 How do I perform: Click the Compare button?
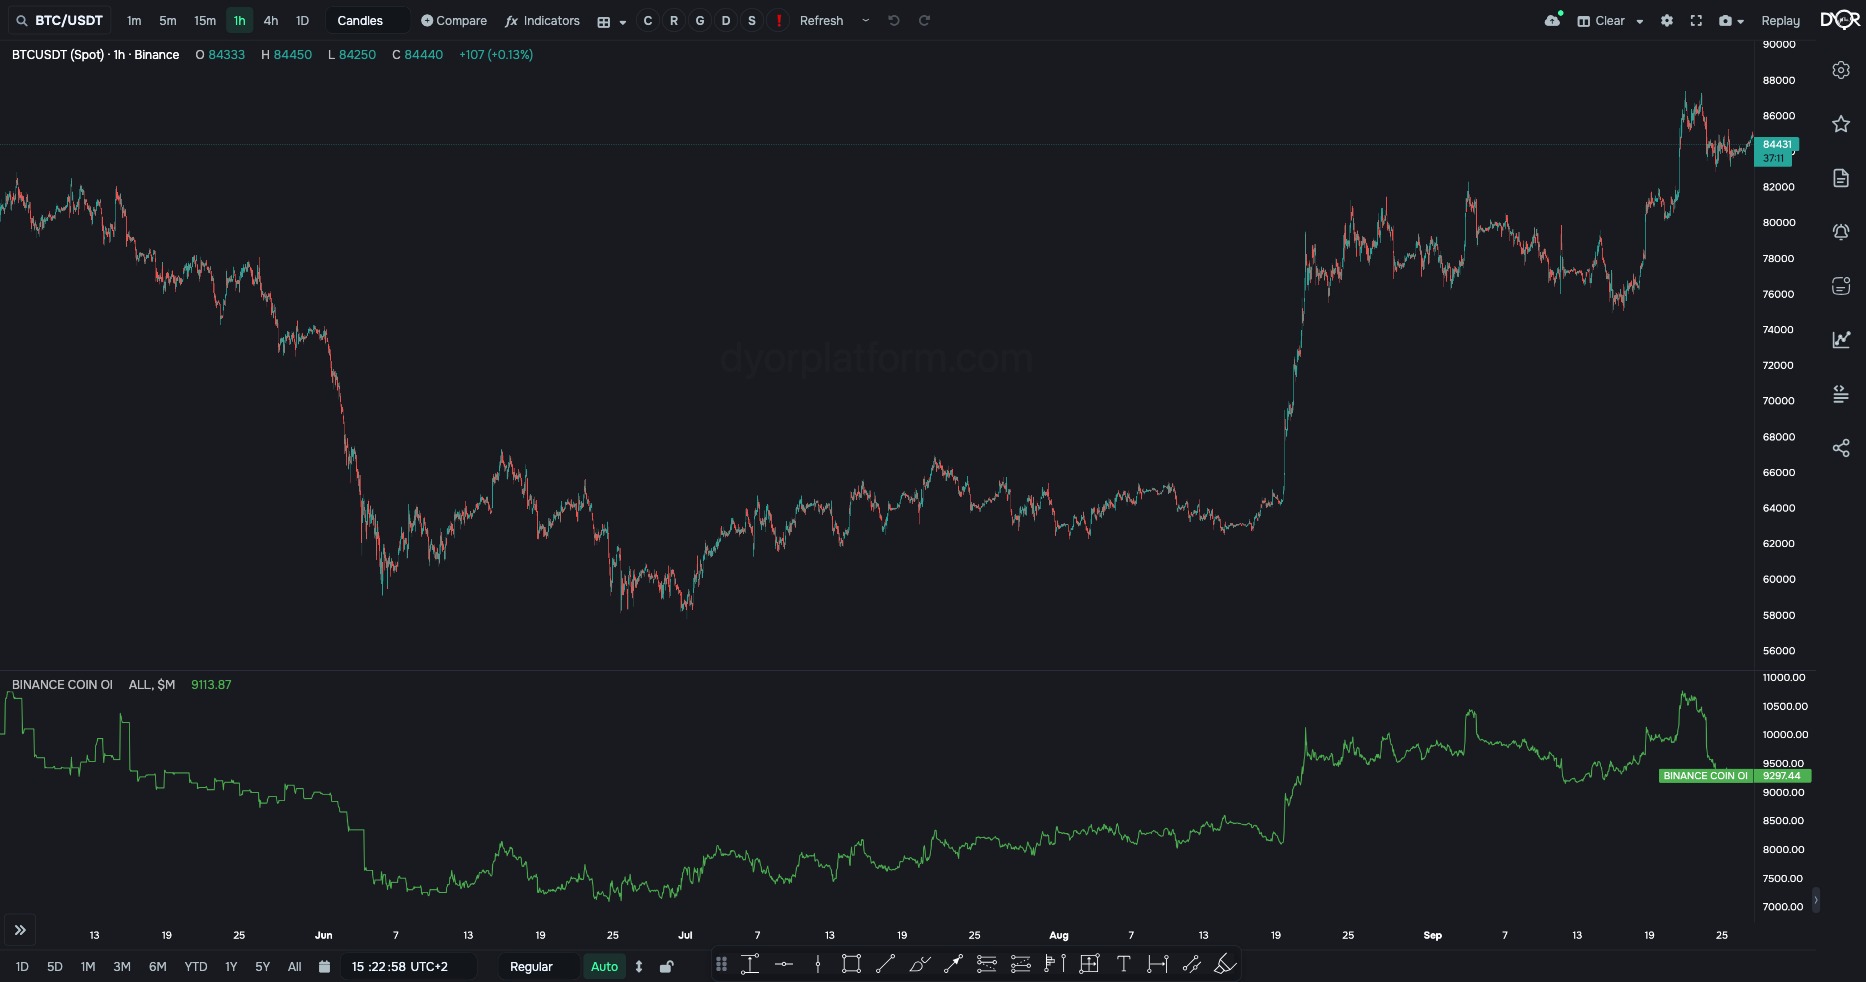(454, 20)
